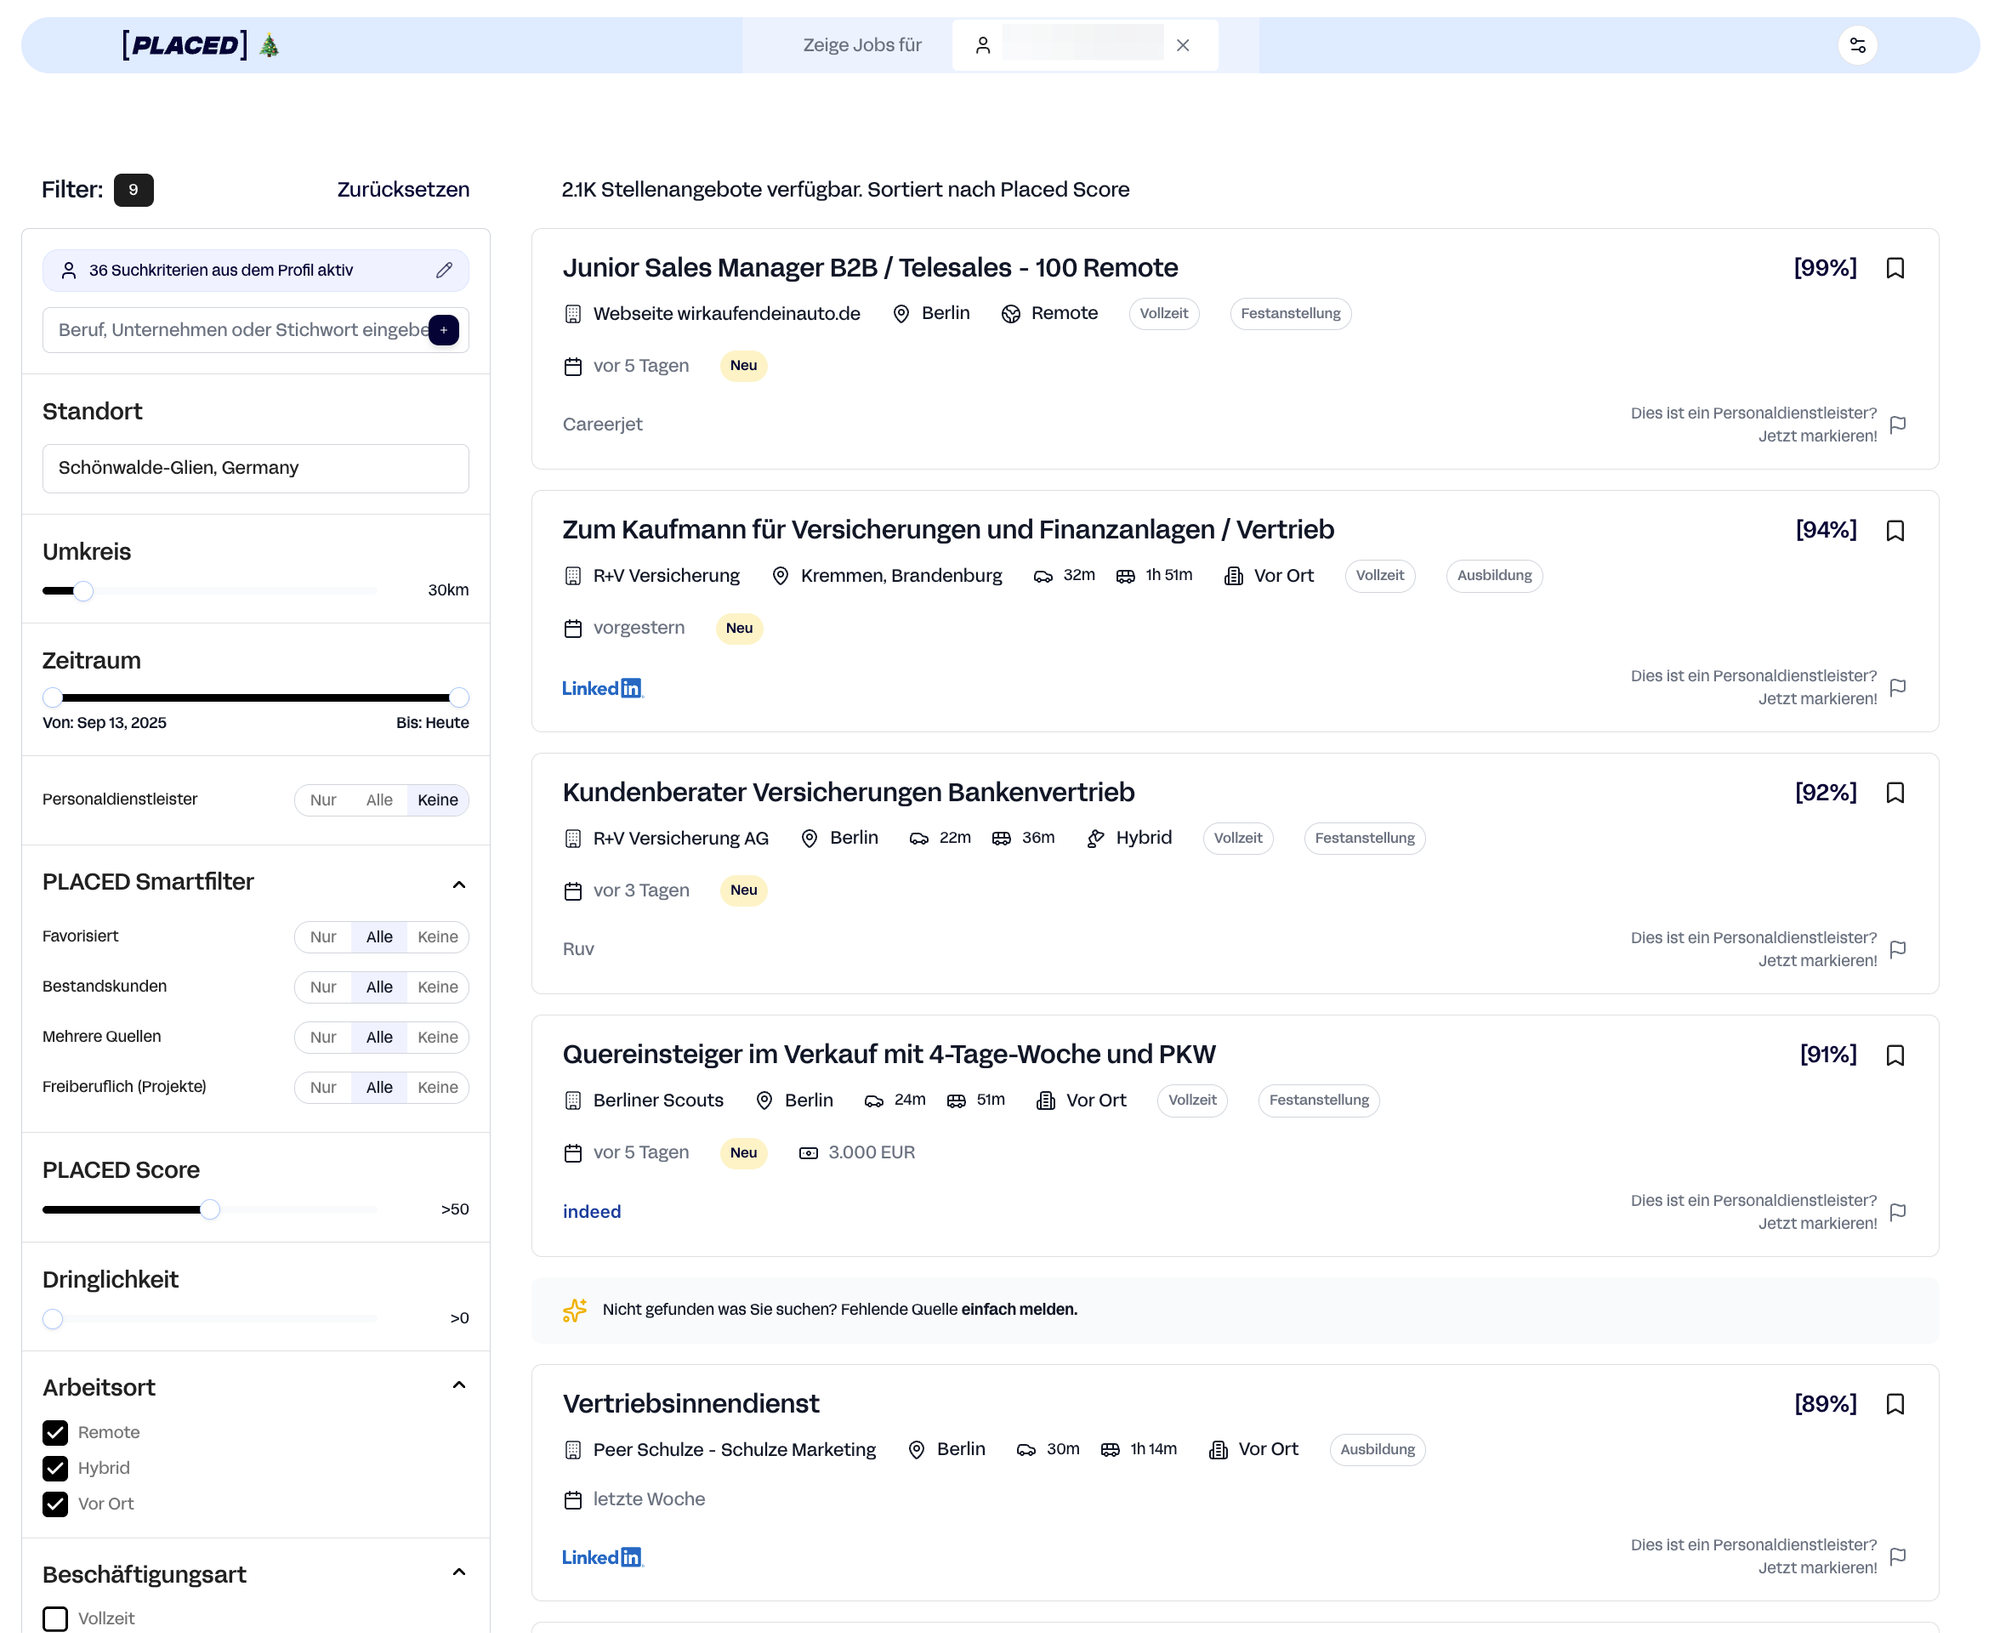
Task: Click the plus button to add keyword
Action: [x=444, y=330]
